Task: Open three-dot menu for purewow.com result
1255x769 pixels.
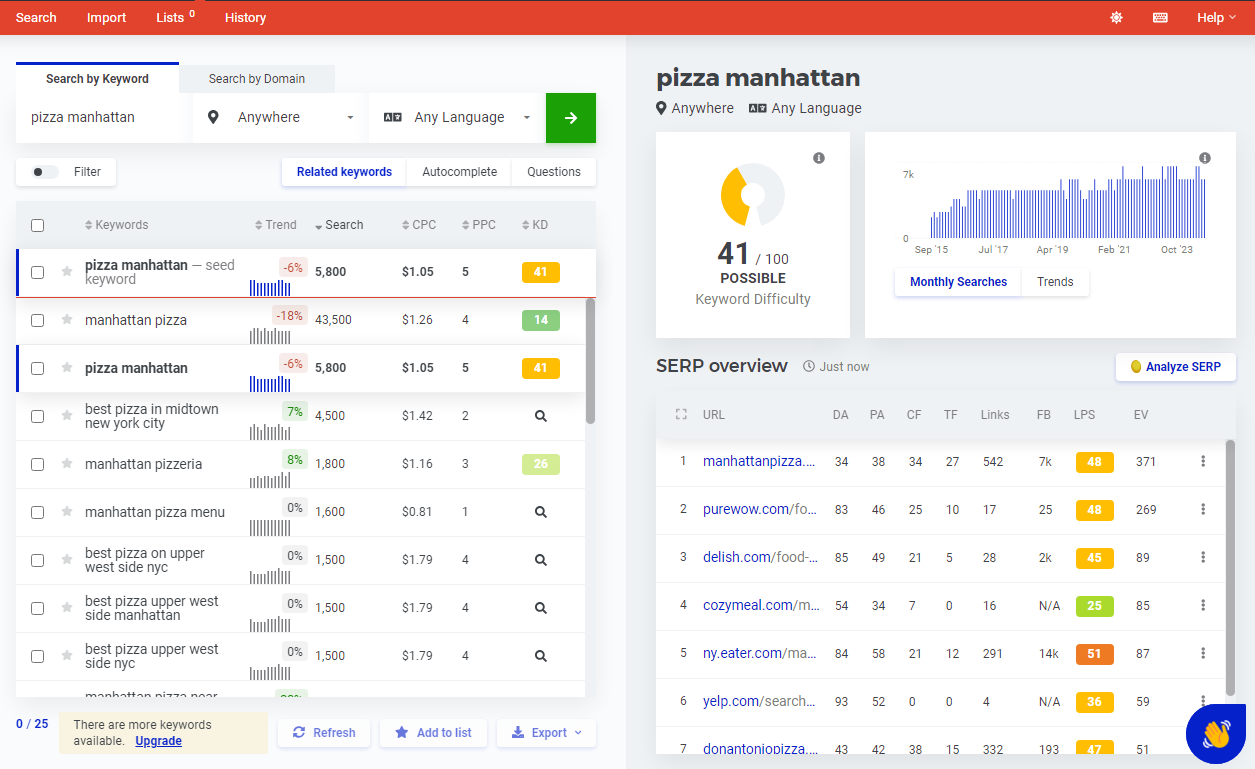Action: tap(1203, 509)
